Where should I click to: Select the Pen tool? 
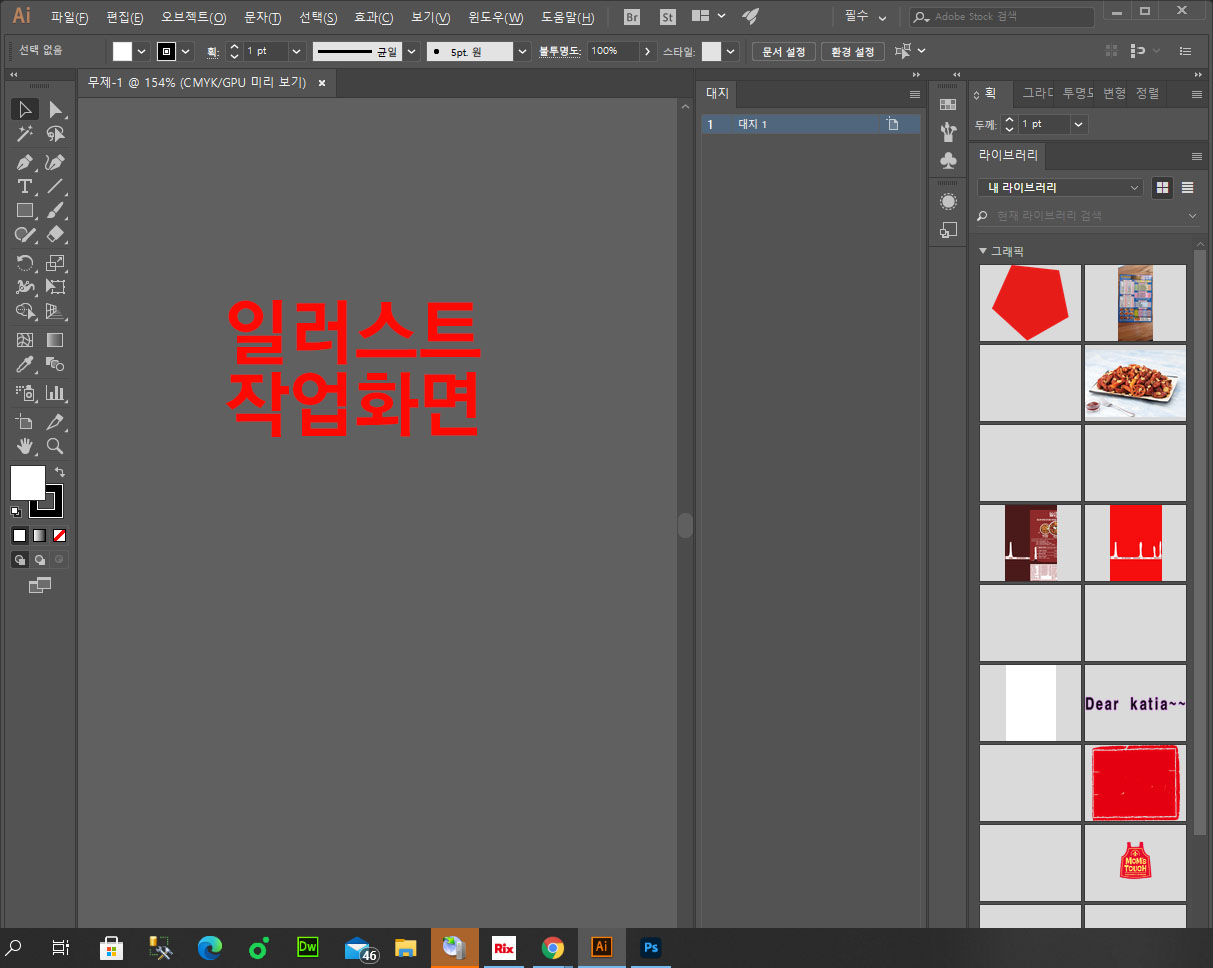coord(25,162)
